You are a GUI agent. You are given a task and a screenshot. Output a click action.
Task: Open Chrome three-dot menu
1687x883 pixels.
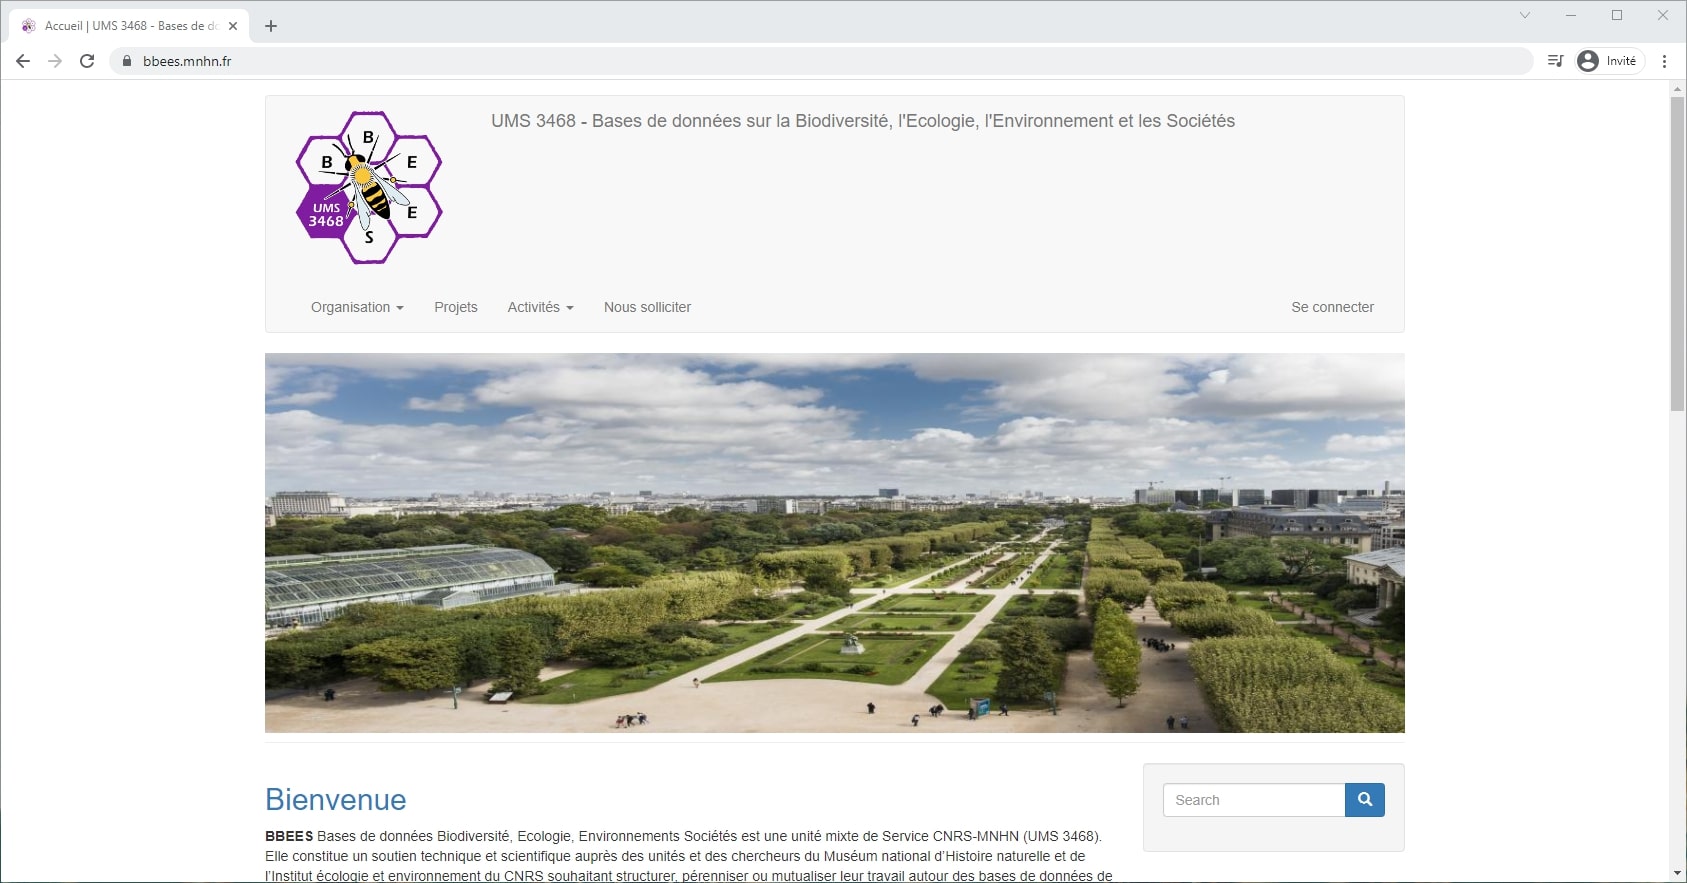[1664, 61]
